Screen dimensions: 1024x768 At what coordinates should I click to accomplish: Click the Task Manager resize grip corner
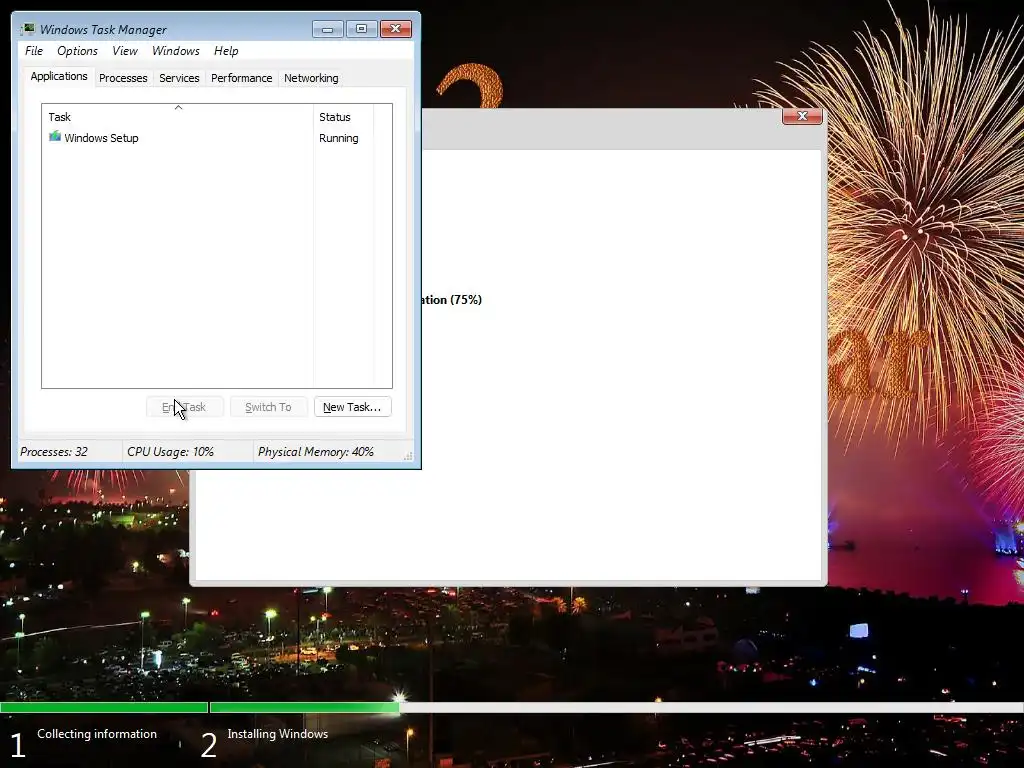pos(408,456)
